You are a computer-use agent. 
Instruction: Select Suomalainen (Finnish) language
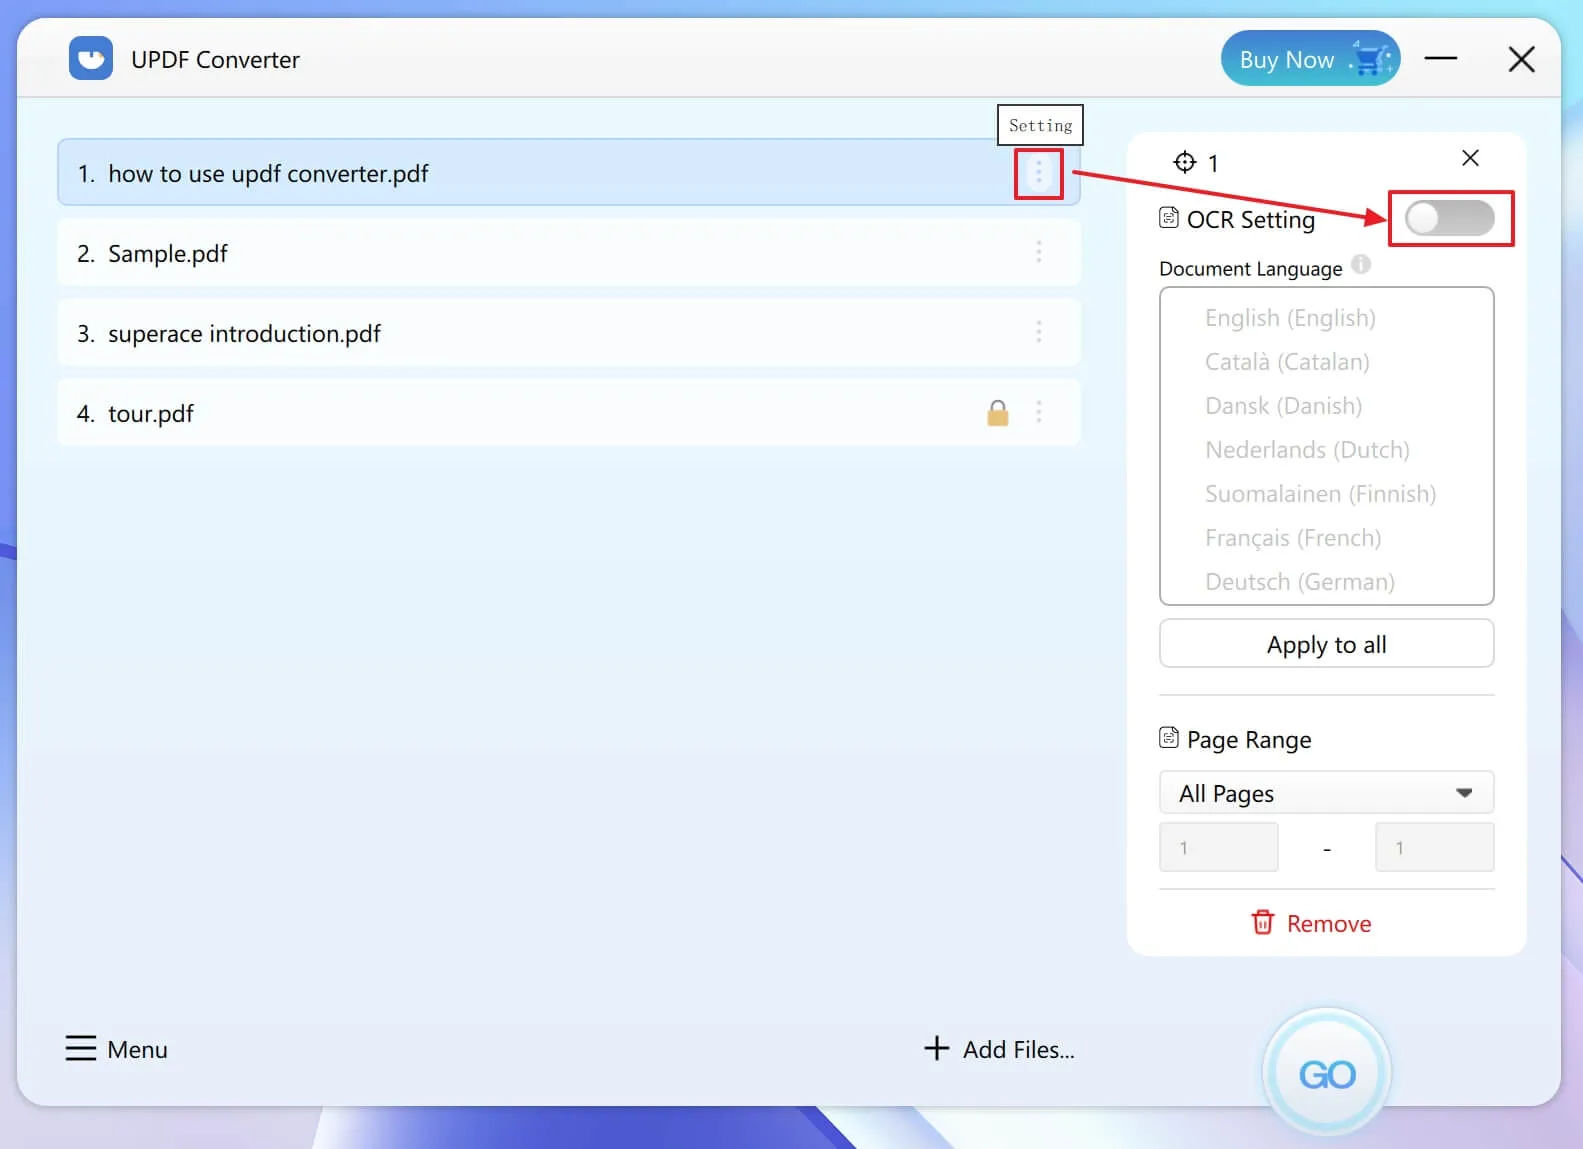click(1320, 494)
